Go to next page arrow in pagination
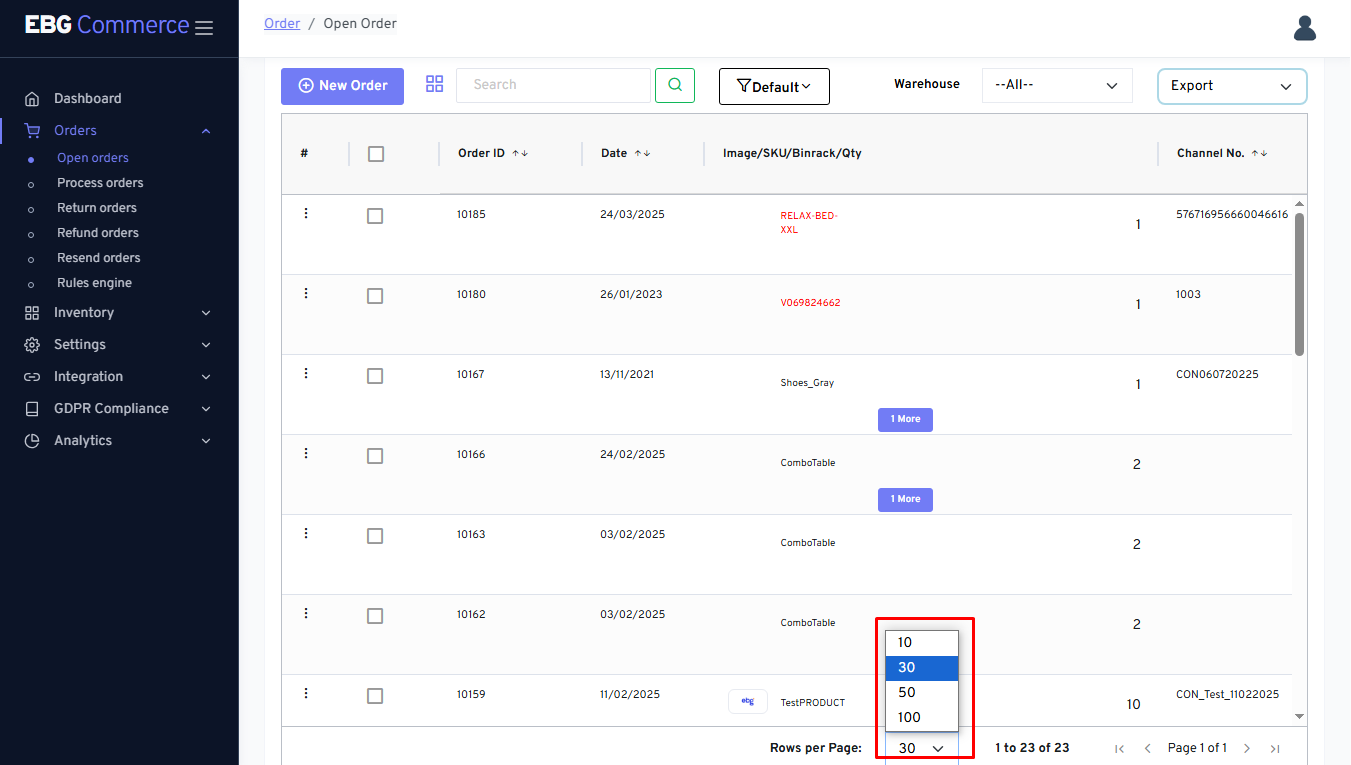The width and height of the screenshot is (1351, 765). [1247, 748]
